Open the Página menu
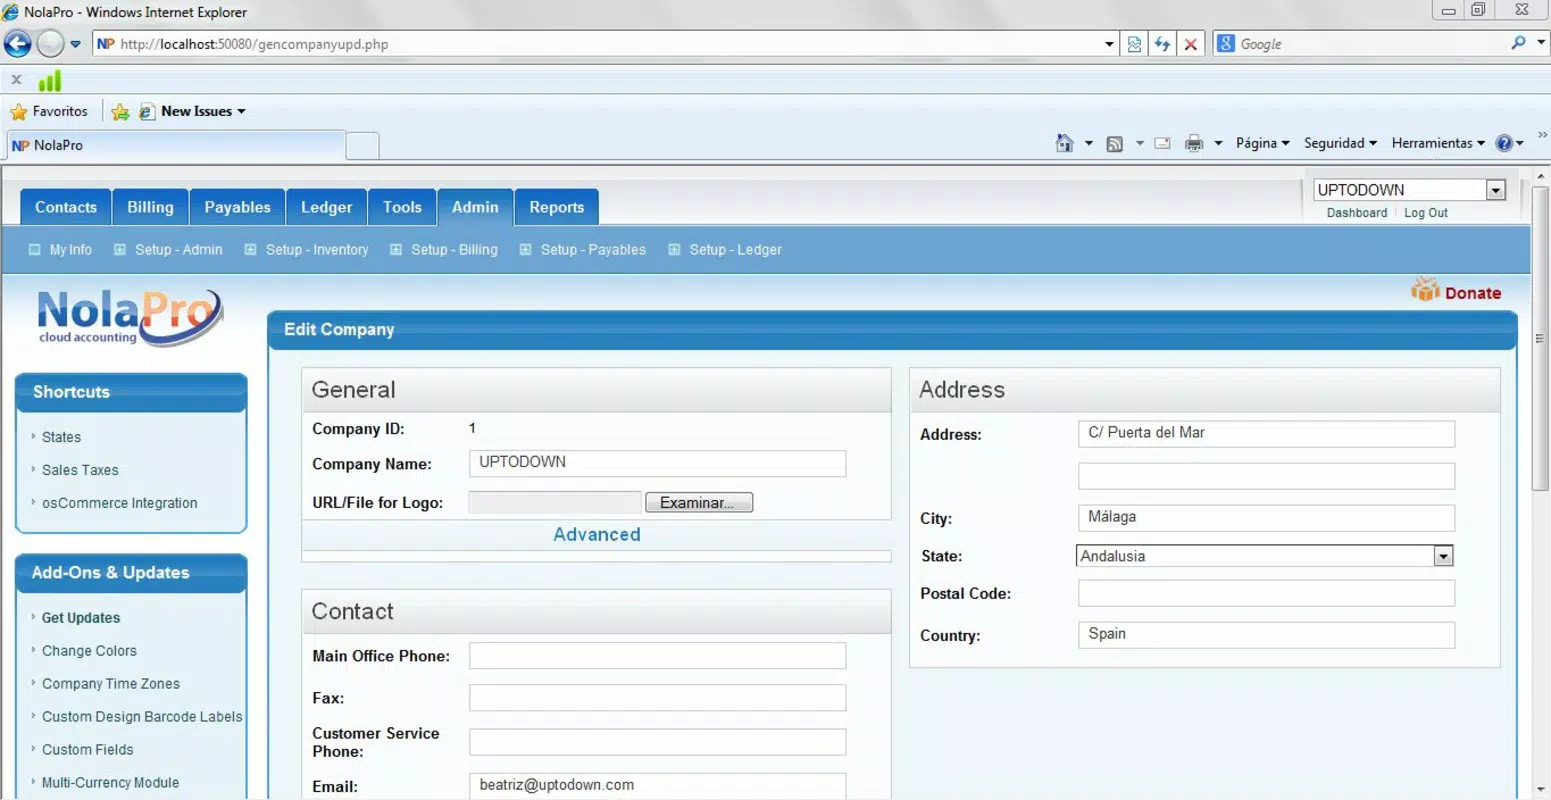The height and width of the screenshot is (800, 1551). point(1262,143)
